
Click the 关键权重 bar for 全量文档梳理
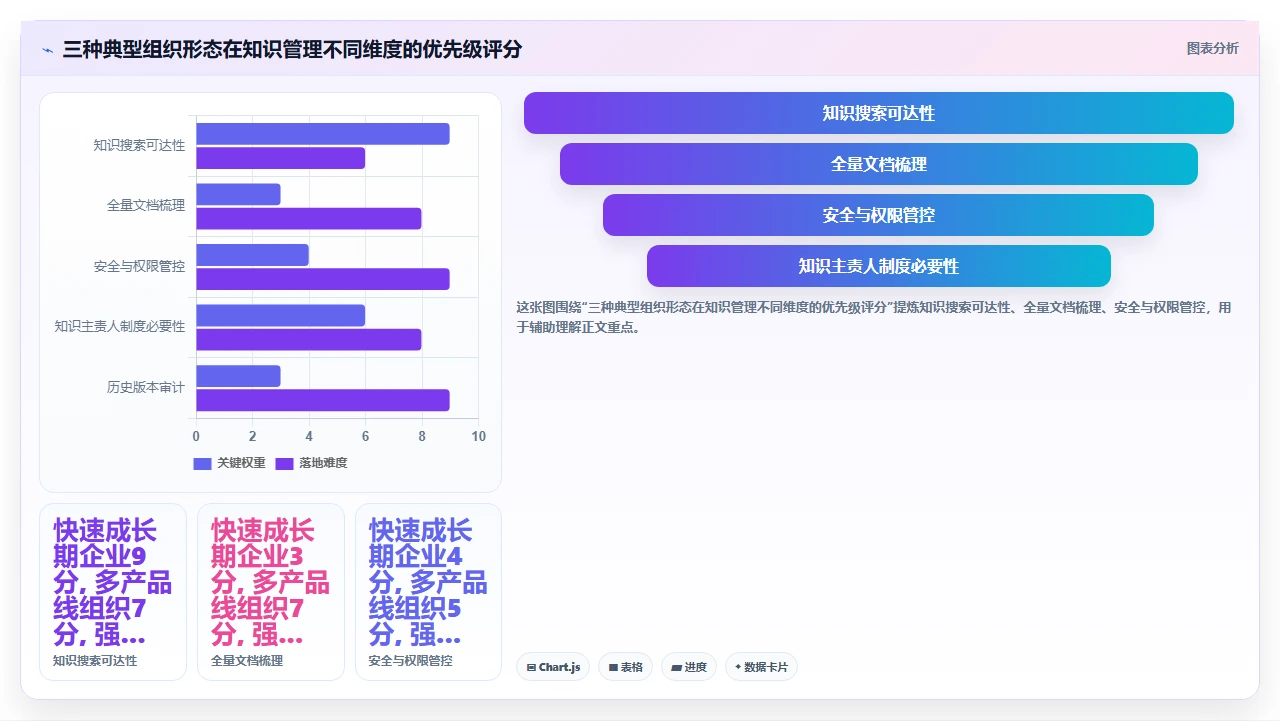coord(238,194)
